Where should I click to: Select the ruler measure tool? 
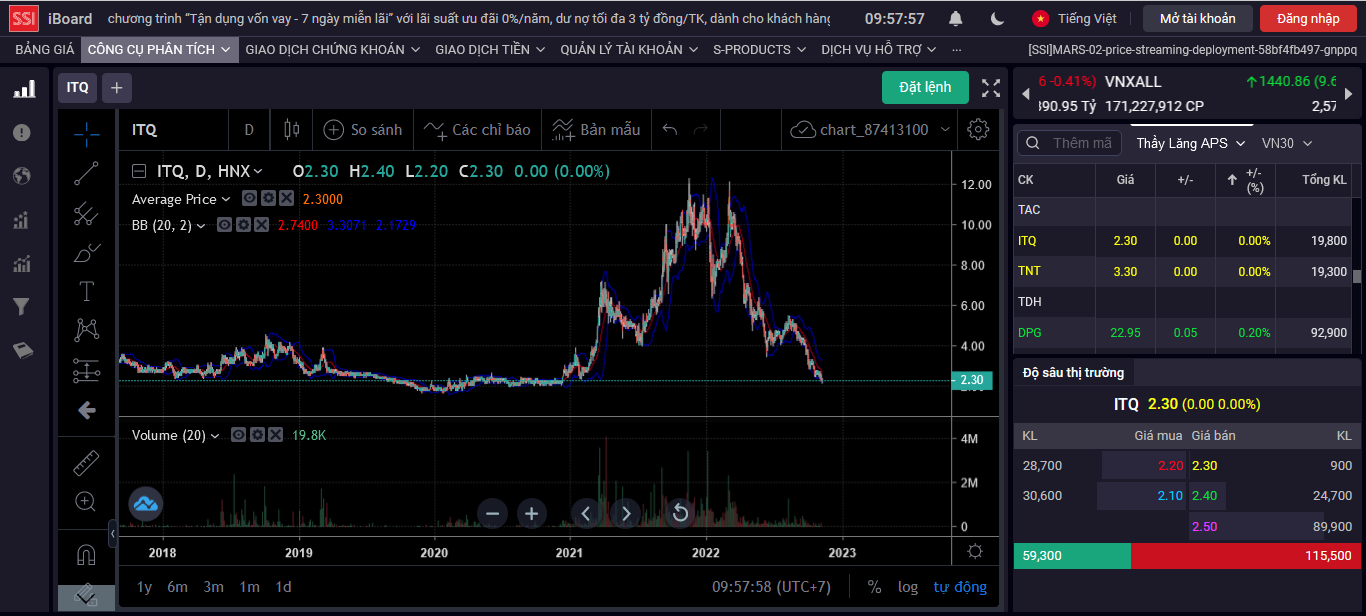click(x=87, y=462)
